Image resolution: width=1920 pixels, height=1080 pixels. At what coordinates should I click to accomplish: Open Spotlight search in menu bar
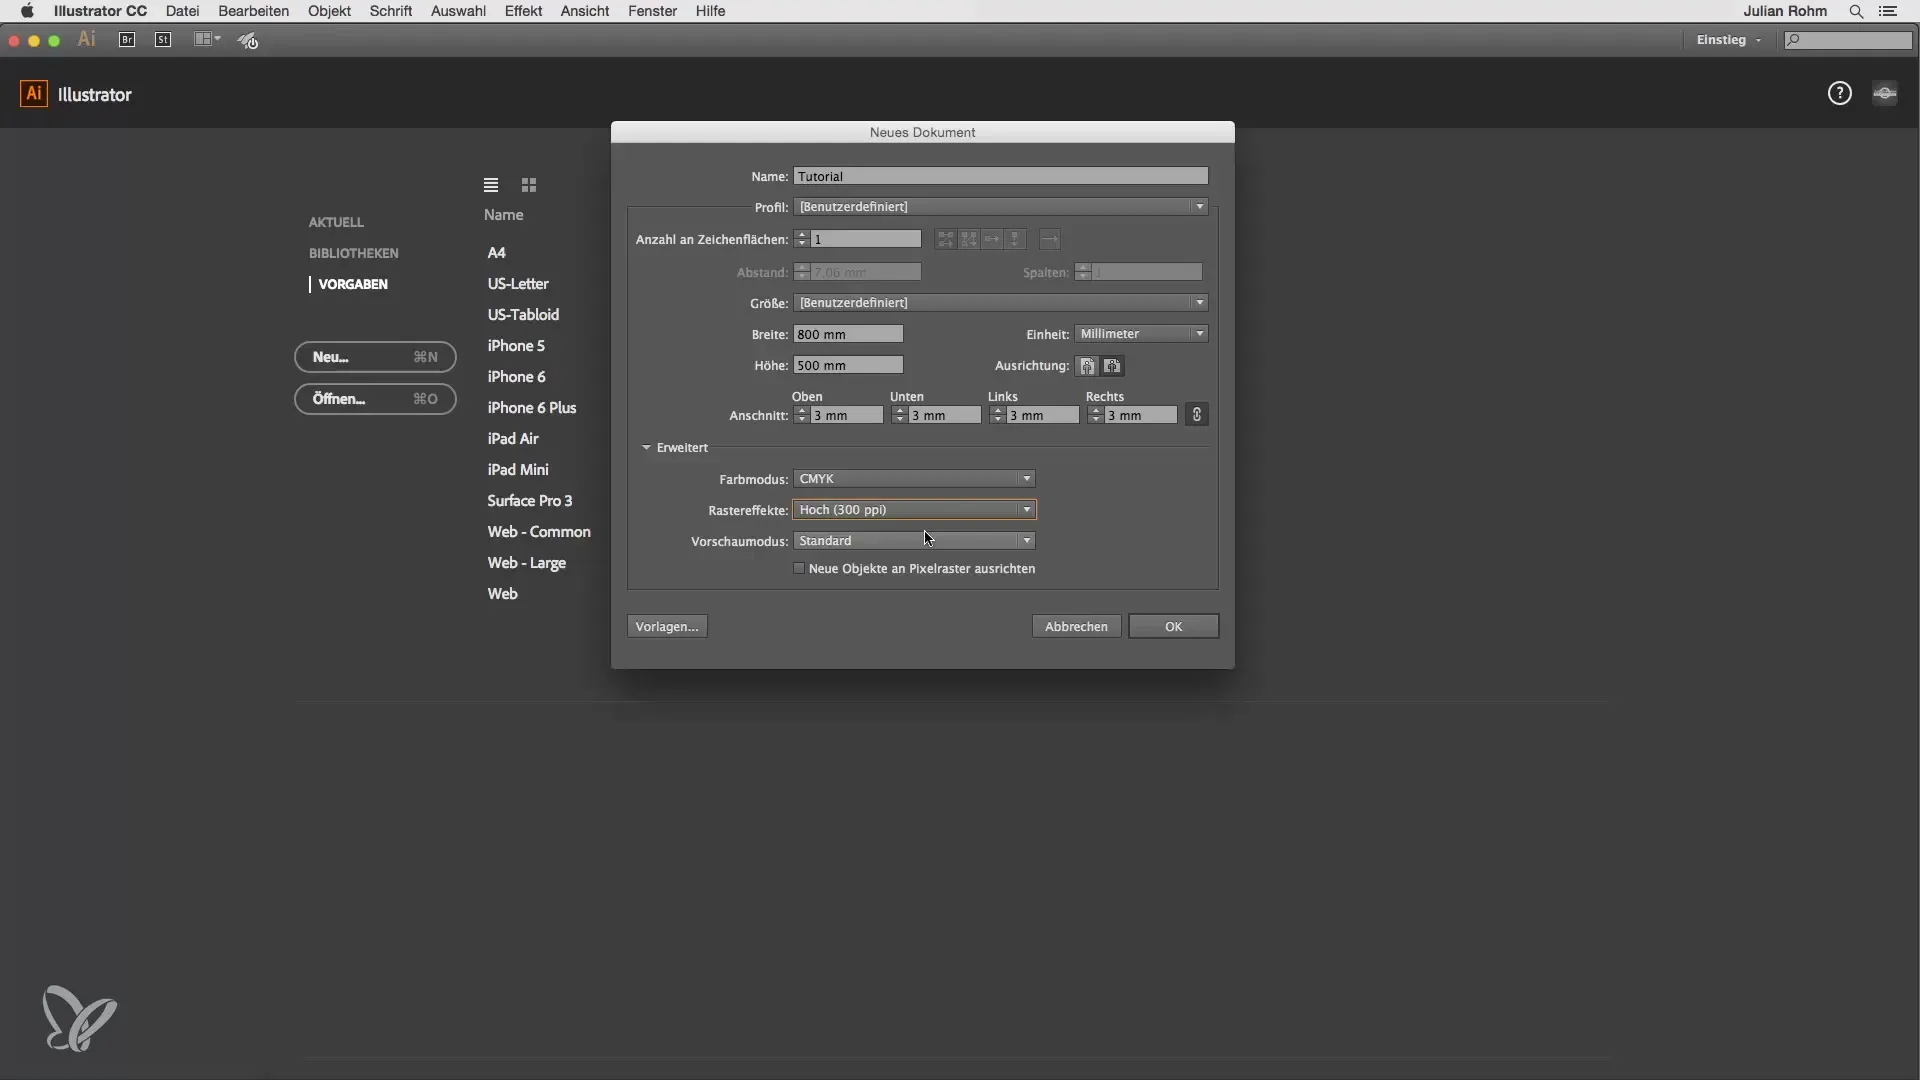point(1856,11)
